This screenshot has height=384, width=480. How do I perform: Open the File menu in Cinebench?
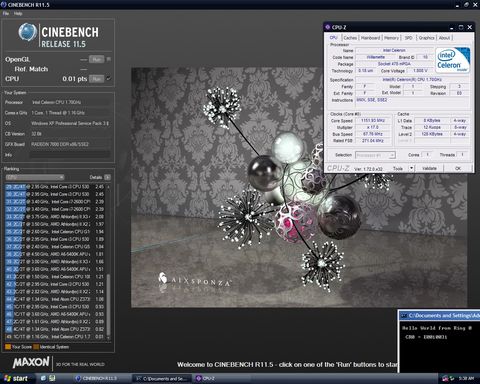pyautogui.click(x=6, y=14)
